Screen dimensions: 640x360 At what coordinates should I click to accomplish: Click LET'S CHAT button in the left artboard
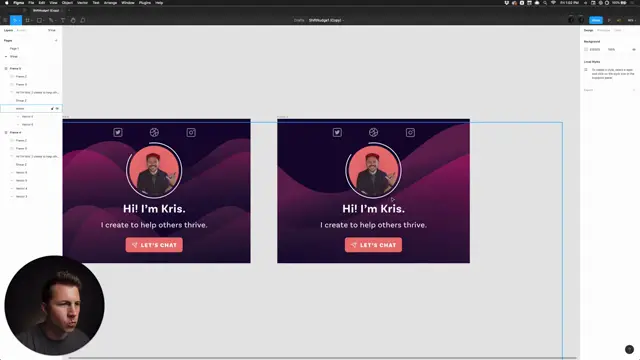[154, 245]
